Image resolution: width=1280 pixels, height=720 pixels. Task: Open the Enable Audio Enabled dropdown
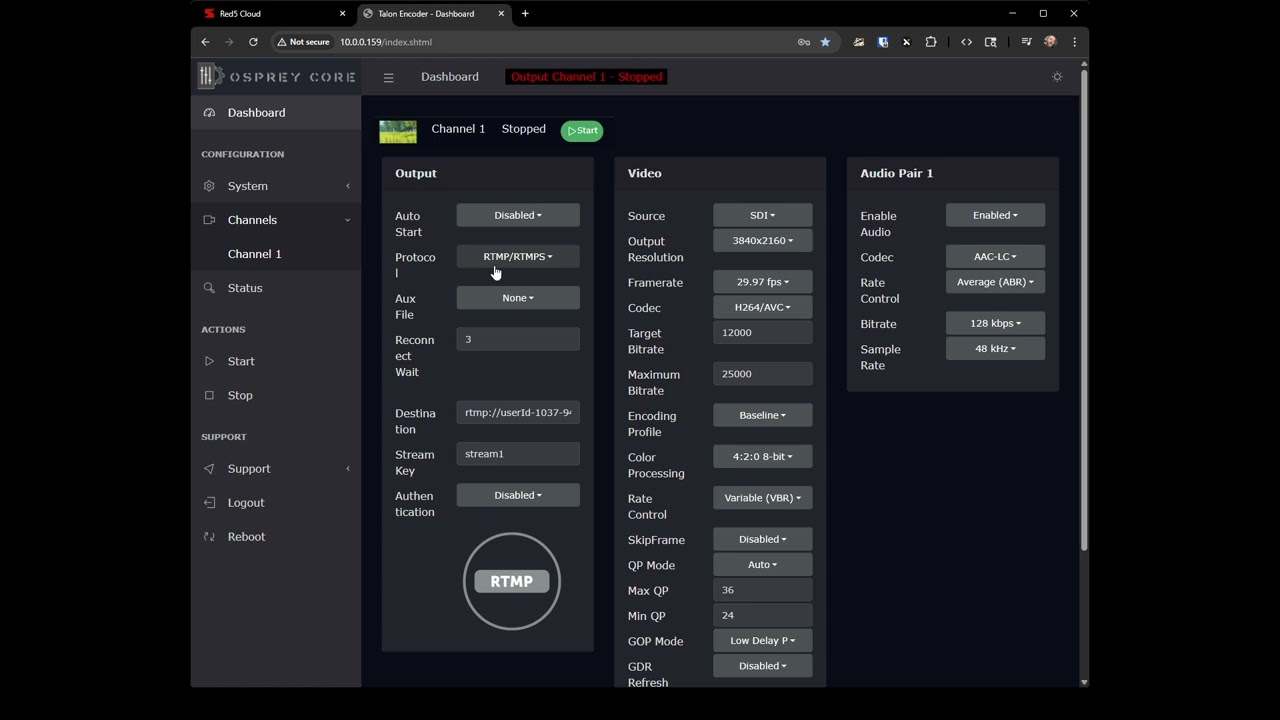[995, 215]
